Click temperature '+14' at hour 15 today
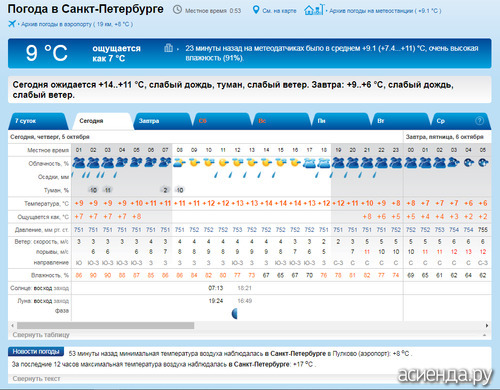500x390 pixels. 281,203
